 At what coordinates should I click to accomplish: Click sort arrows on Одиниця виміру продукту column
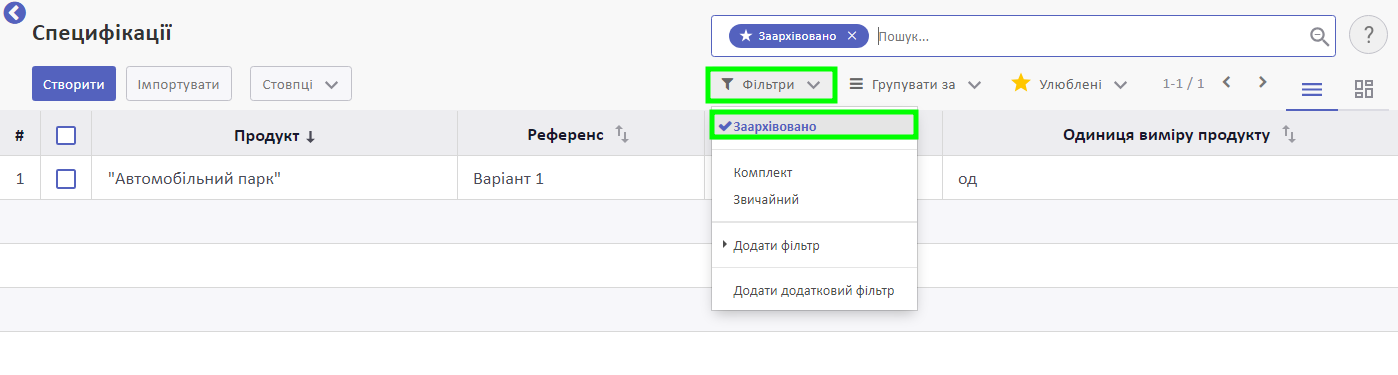(1288, 134)
